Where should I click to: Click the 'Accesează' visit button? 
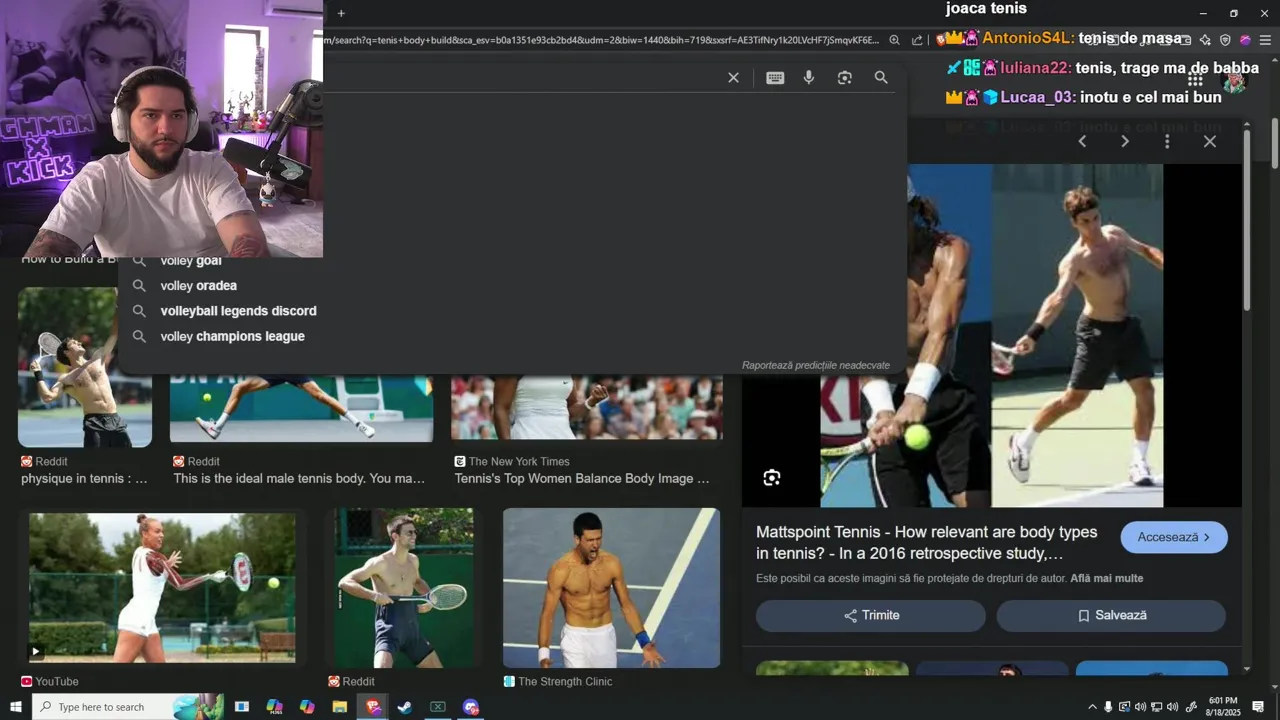pos(1174,537)
